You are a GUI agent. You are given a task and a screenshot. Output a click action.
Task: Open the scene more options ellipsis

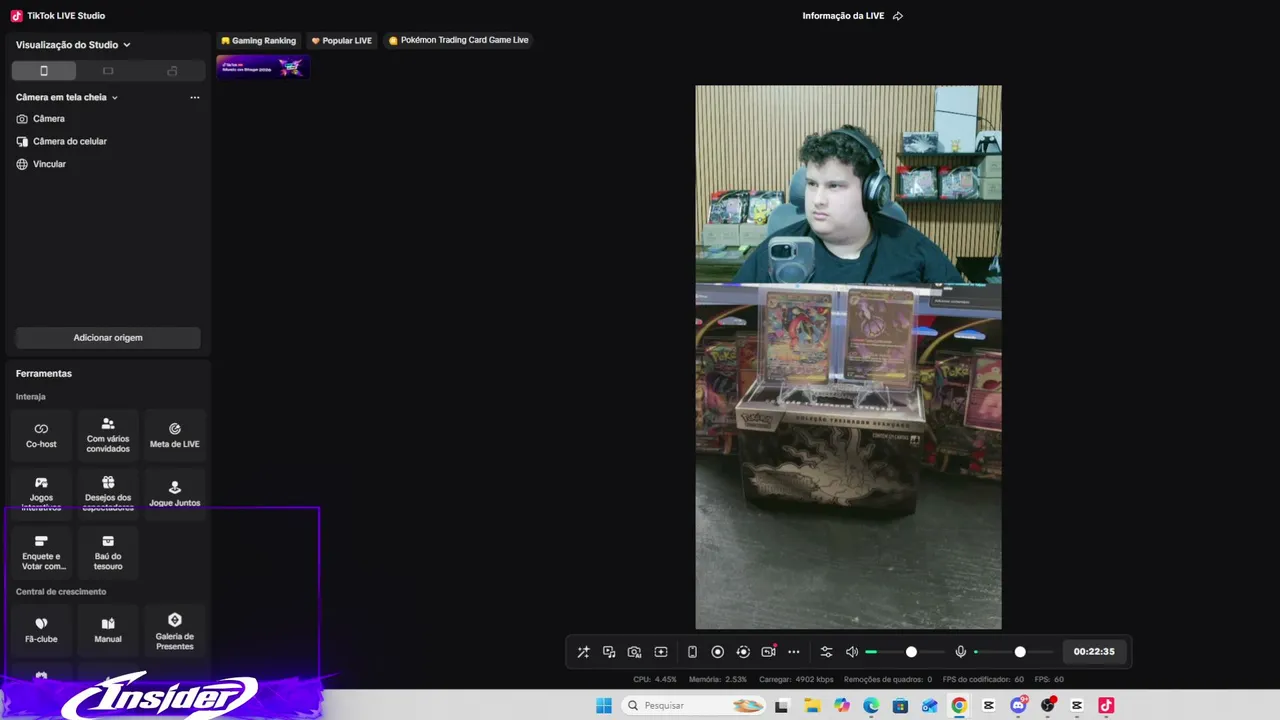point(195,98)
